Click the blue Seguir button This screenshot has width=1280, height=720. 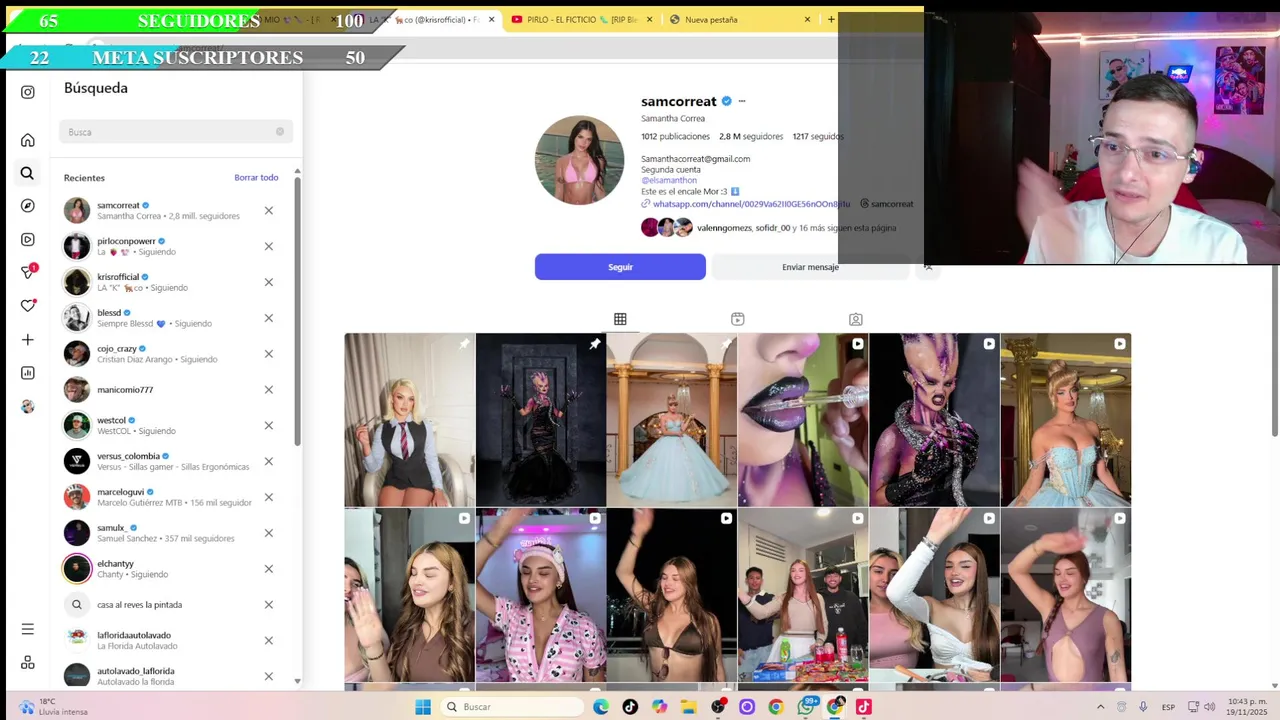click(620, 267)
